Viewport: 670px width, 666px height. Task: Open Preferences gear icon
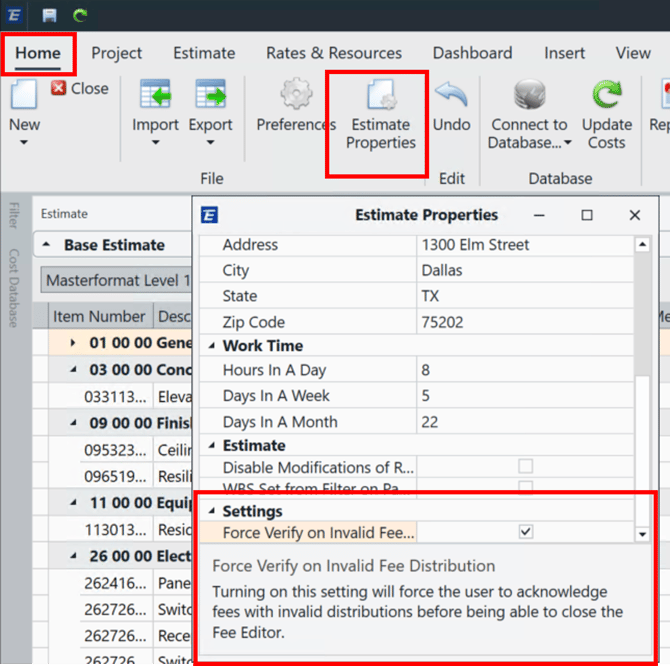(296, 96)
